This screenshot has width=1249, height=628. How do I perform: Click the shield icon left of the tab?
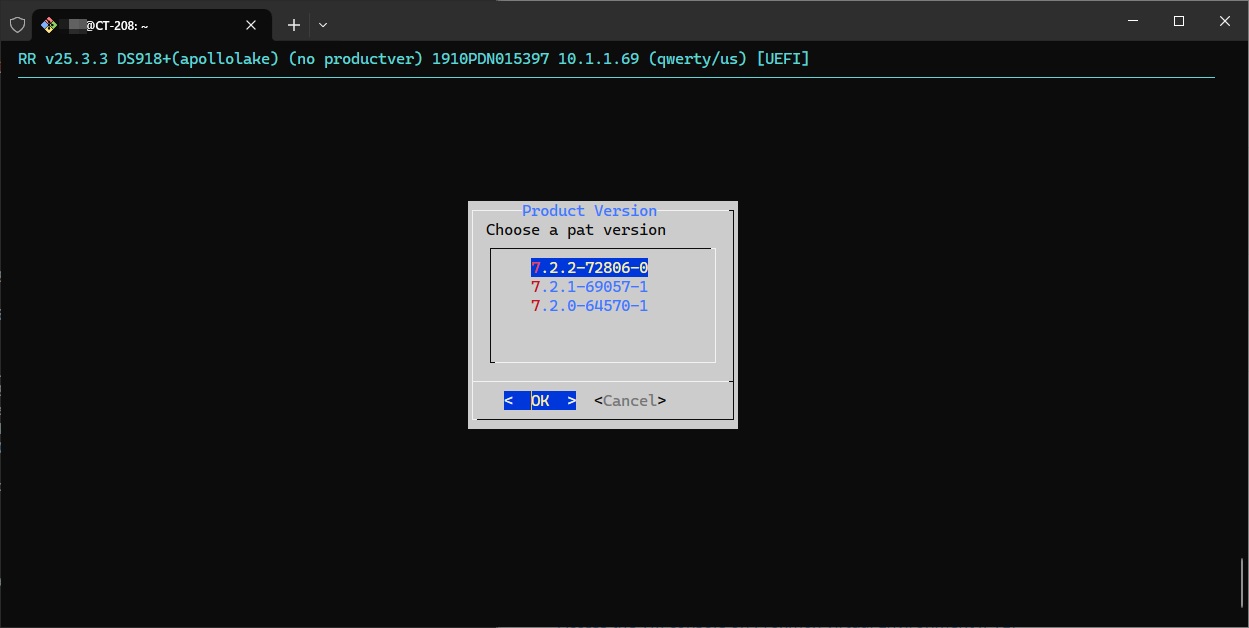coord(17,25)
